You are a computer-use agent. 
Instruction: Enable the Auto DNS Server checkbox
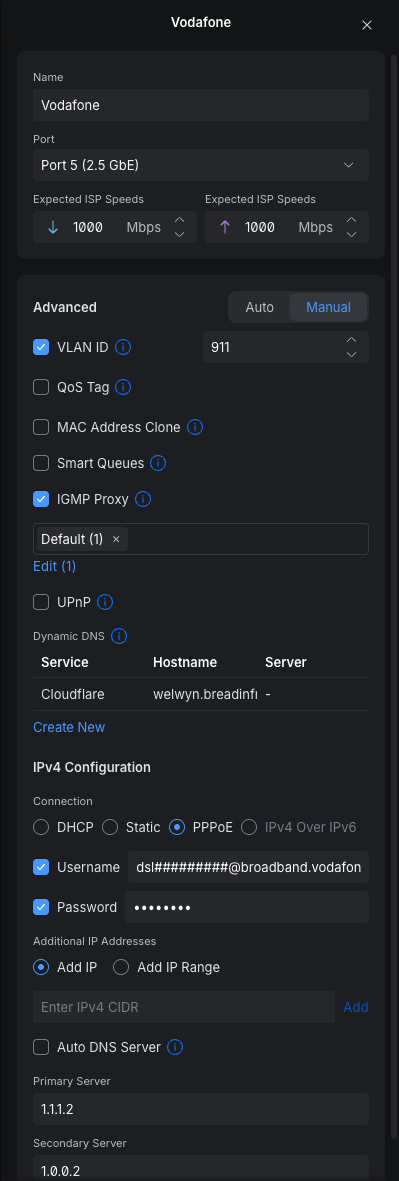(x=41, y=1047)
